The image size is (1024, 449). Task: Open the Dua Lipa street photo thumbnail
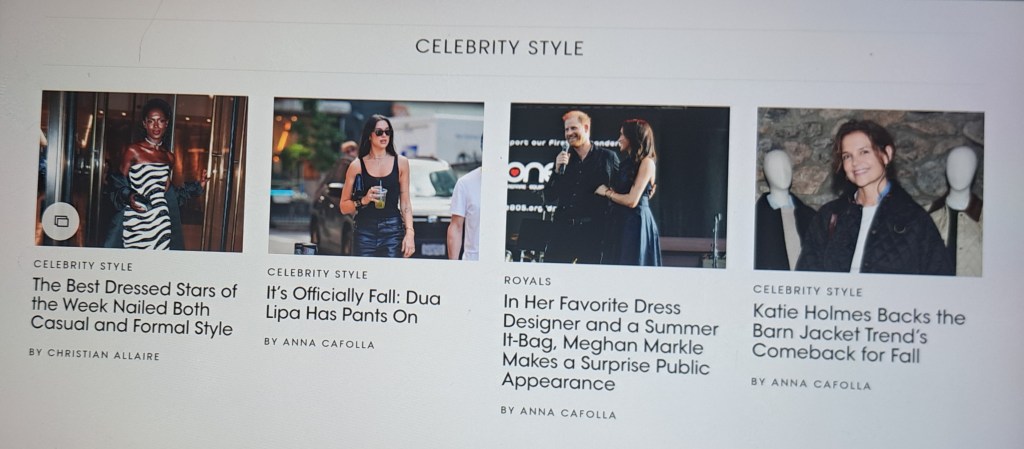(x=377, y=179)
